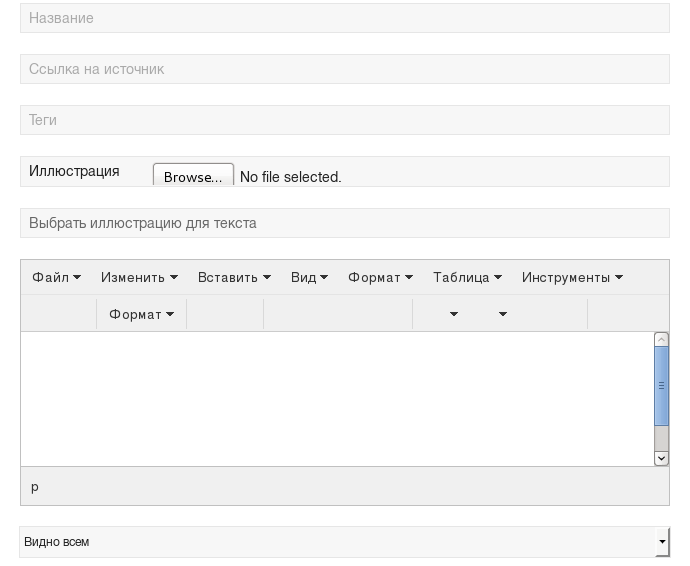Open the Таблица menu
Image resolution: width=690 pixels, height=566 pixels.
click(467, 277)
